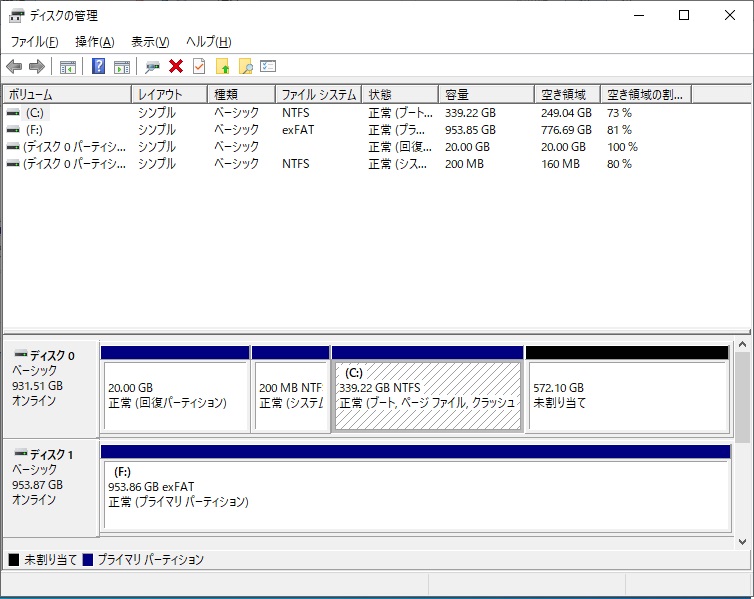Image resolution: width=754 pixels, height=599 pixels.
Task: Open the ファイル(F) menu
Action: [x=35, y=42]
